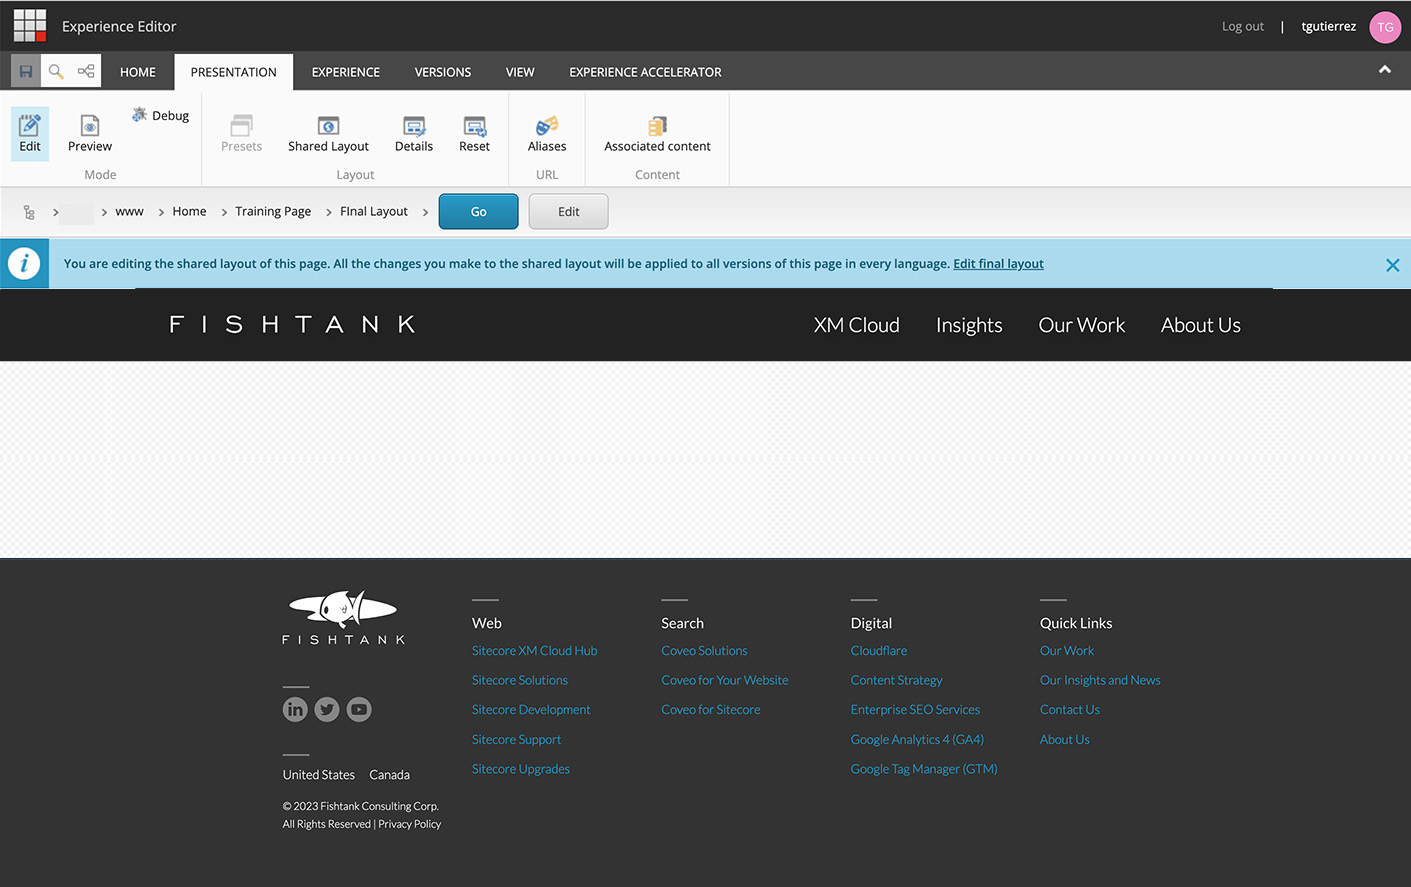
Task: Open Coveo for Your Website link
Action: pos(725,680)
